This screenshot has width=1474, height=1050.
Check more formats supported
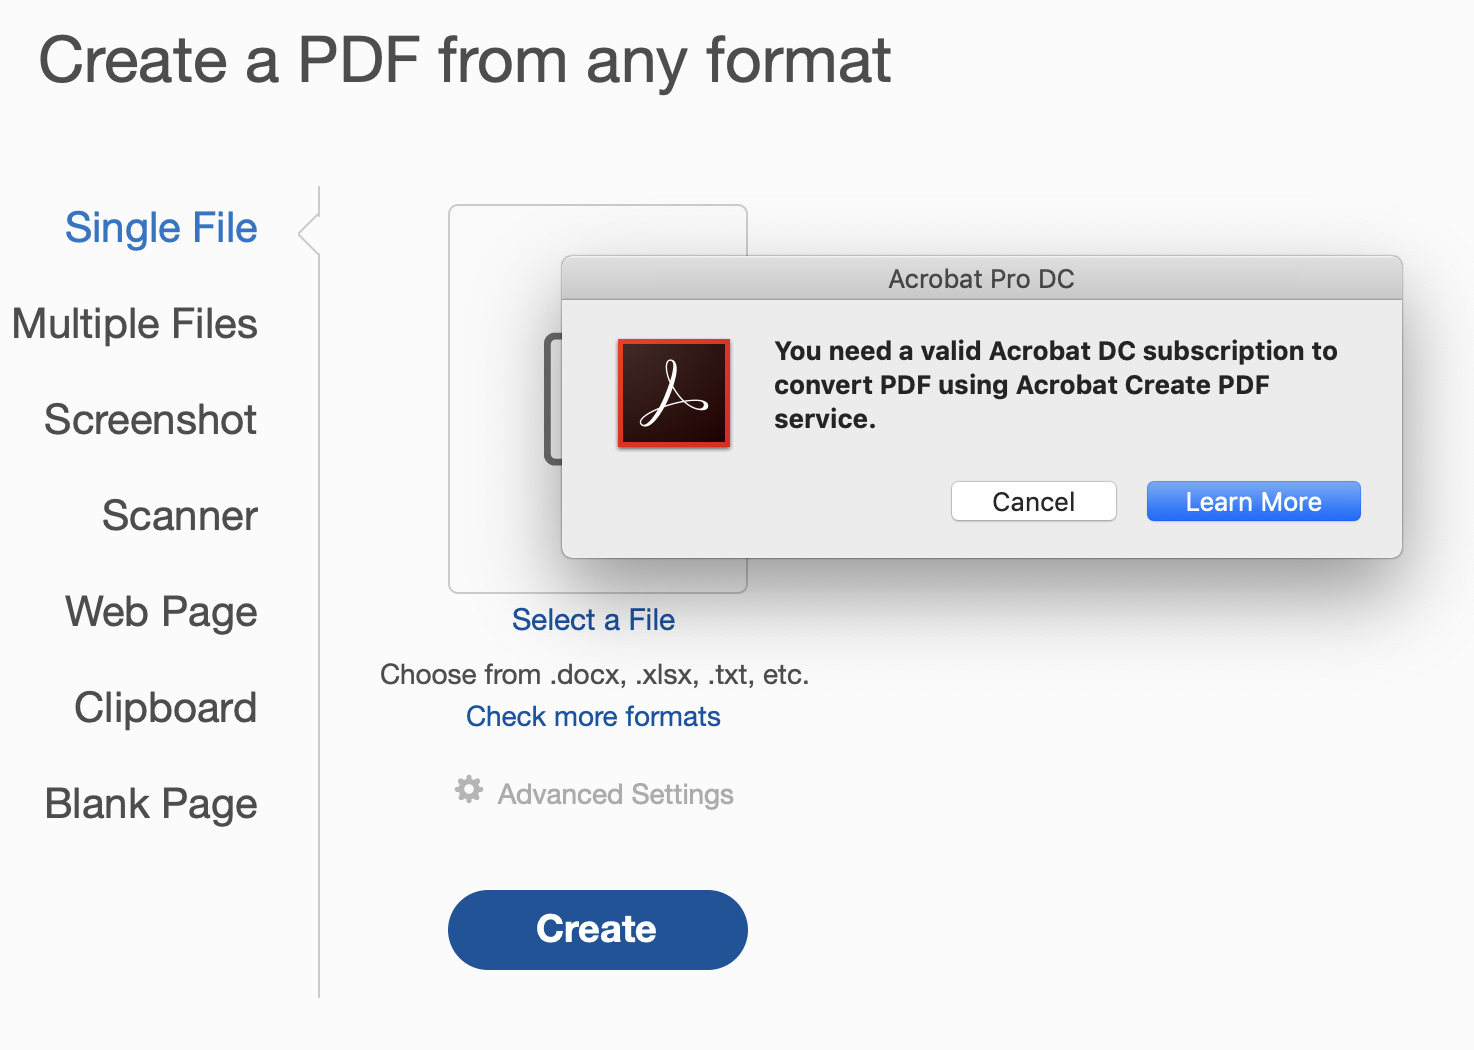592,716
